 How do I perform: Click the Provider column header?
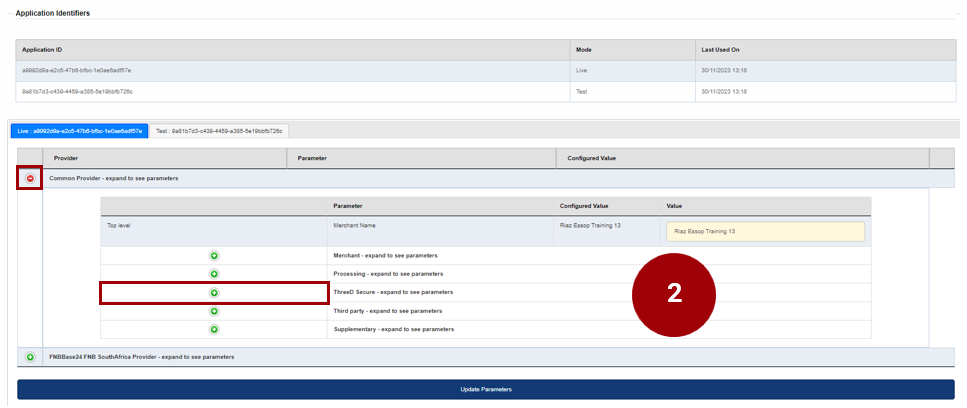[165, 158]
